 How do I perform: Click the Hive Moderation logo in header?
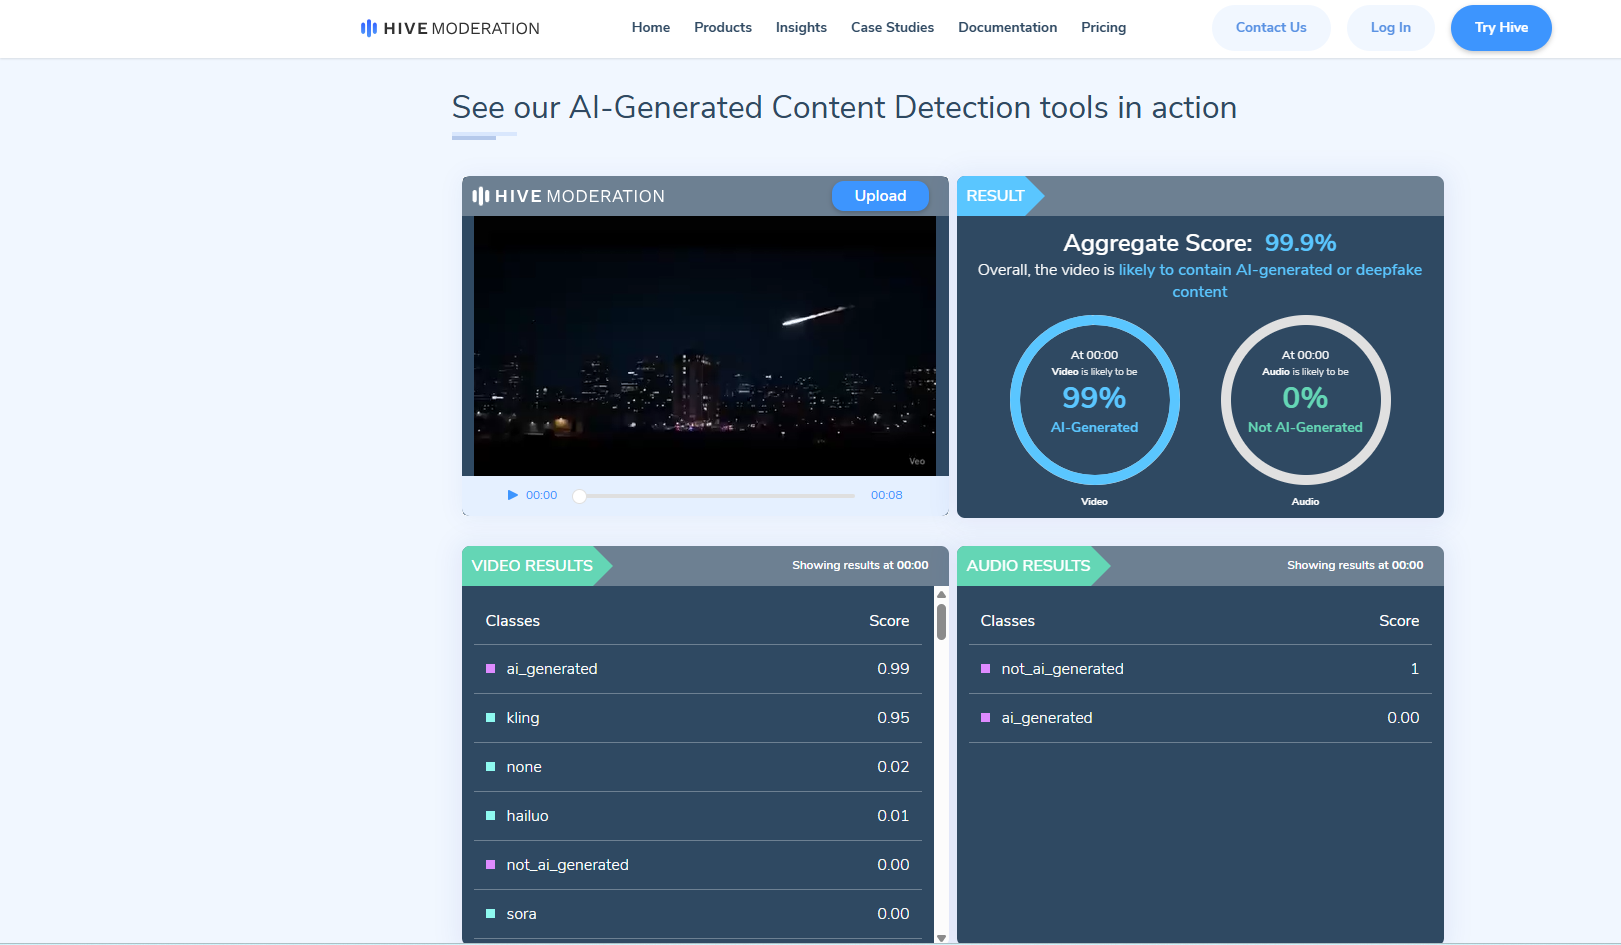[x=450, y=28]
